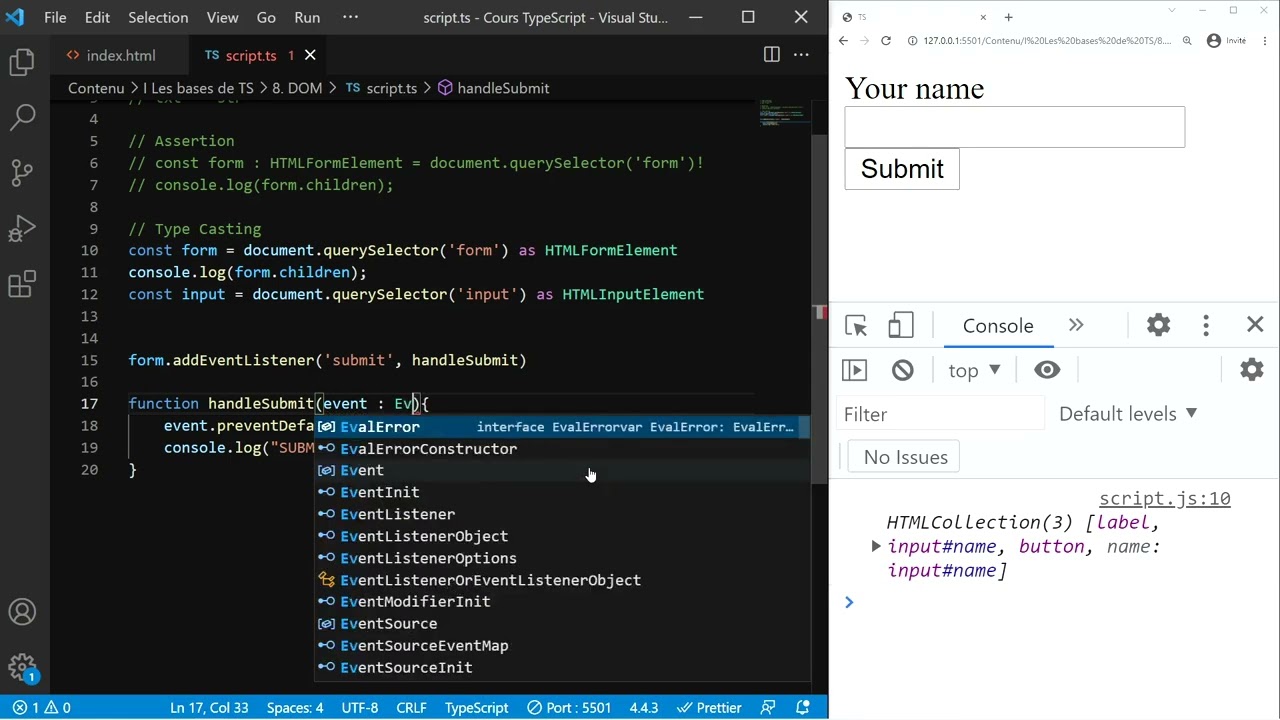Open the Search view in activity bar
The width and height of the screenshot is (1280, 720).
point(22,117)
